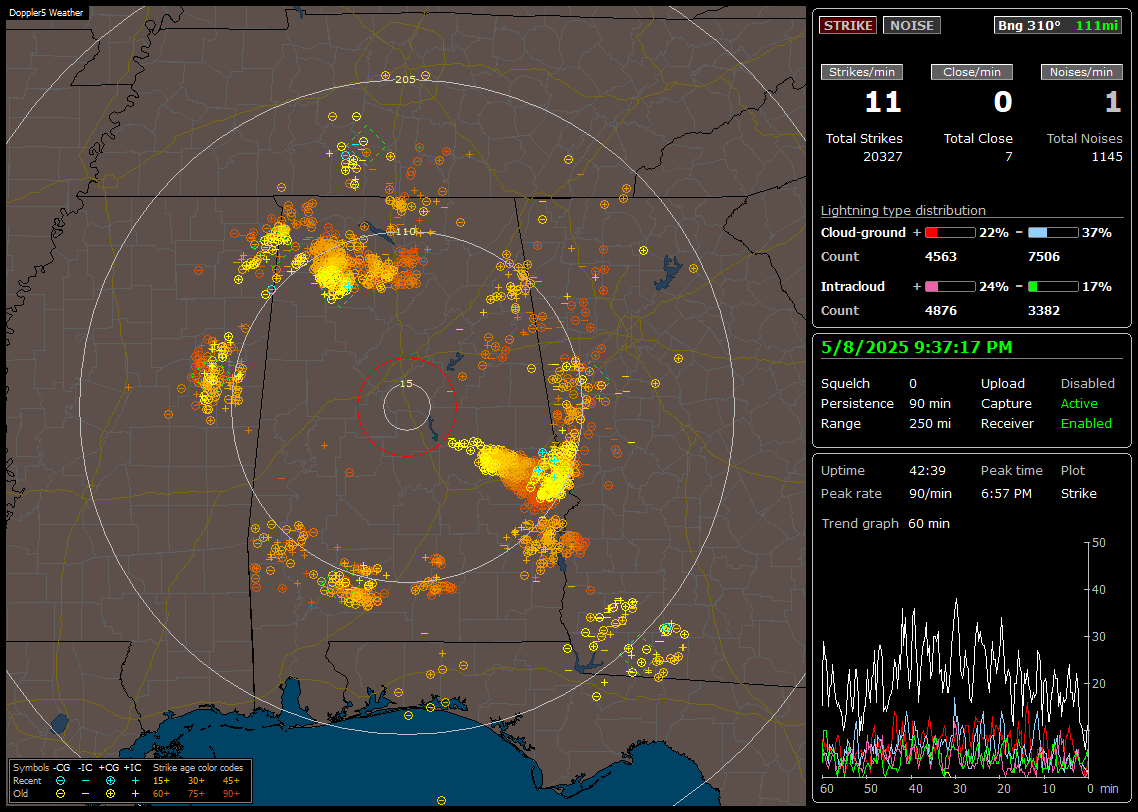The height and width of the screenshot is (812, 1138).
Task: Click the Total Noises count 1145
Action: click(x=1107, y=157)
